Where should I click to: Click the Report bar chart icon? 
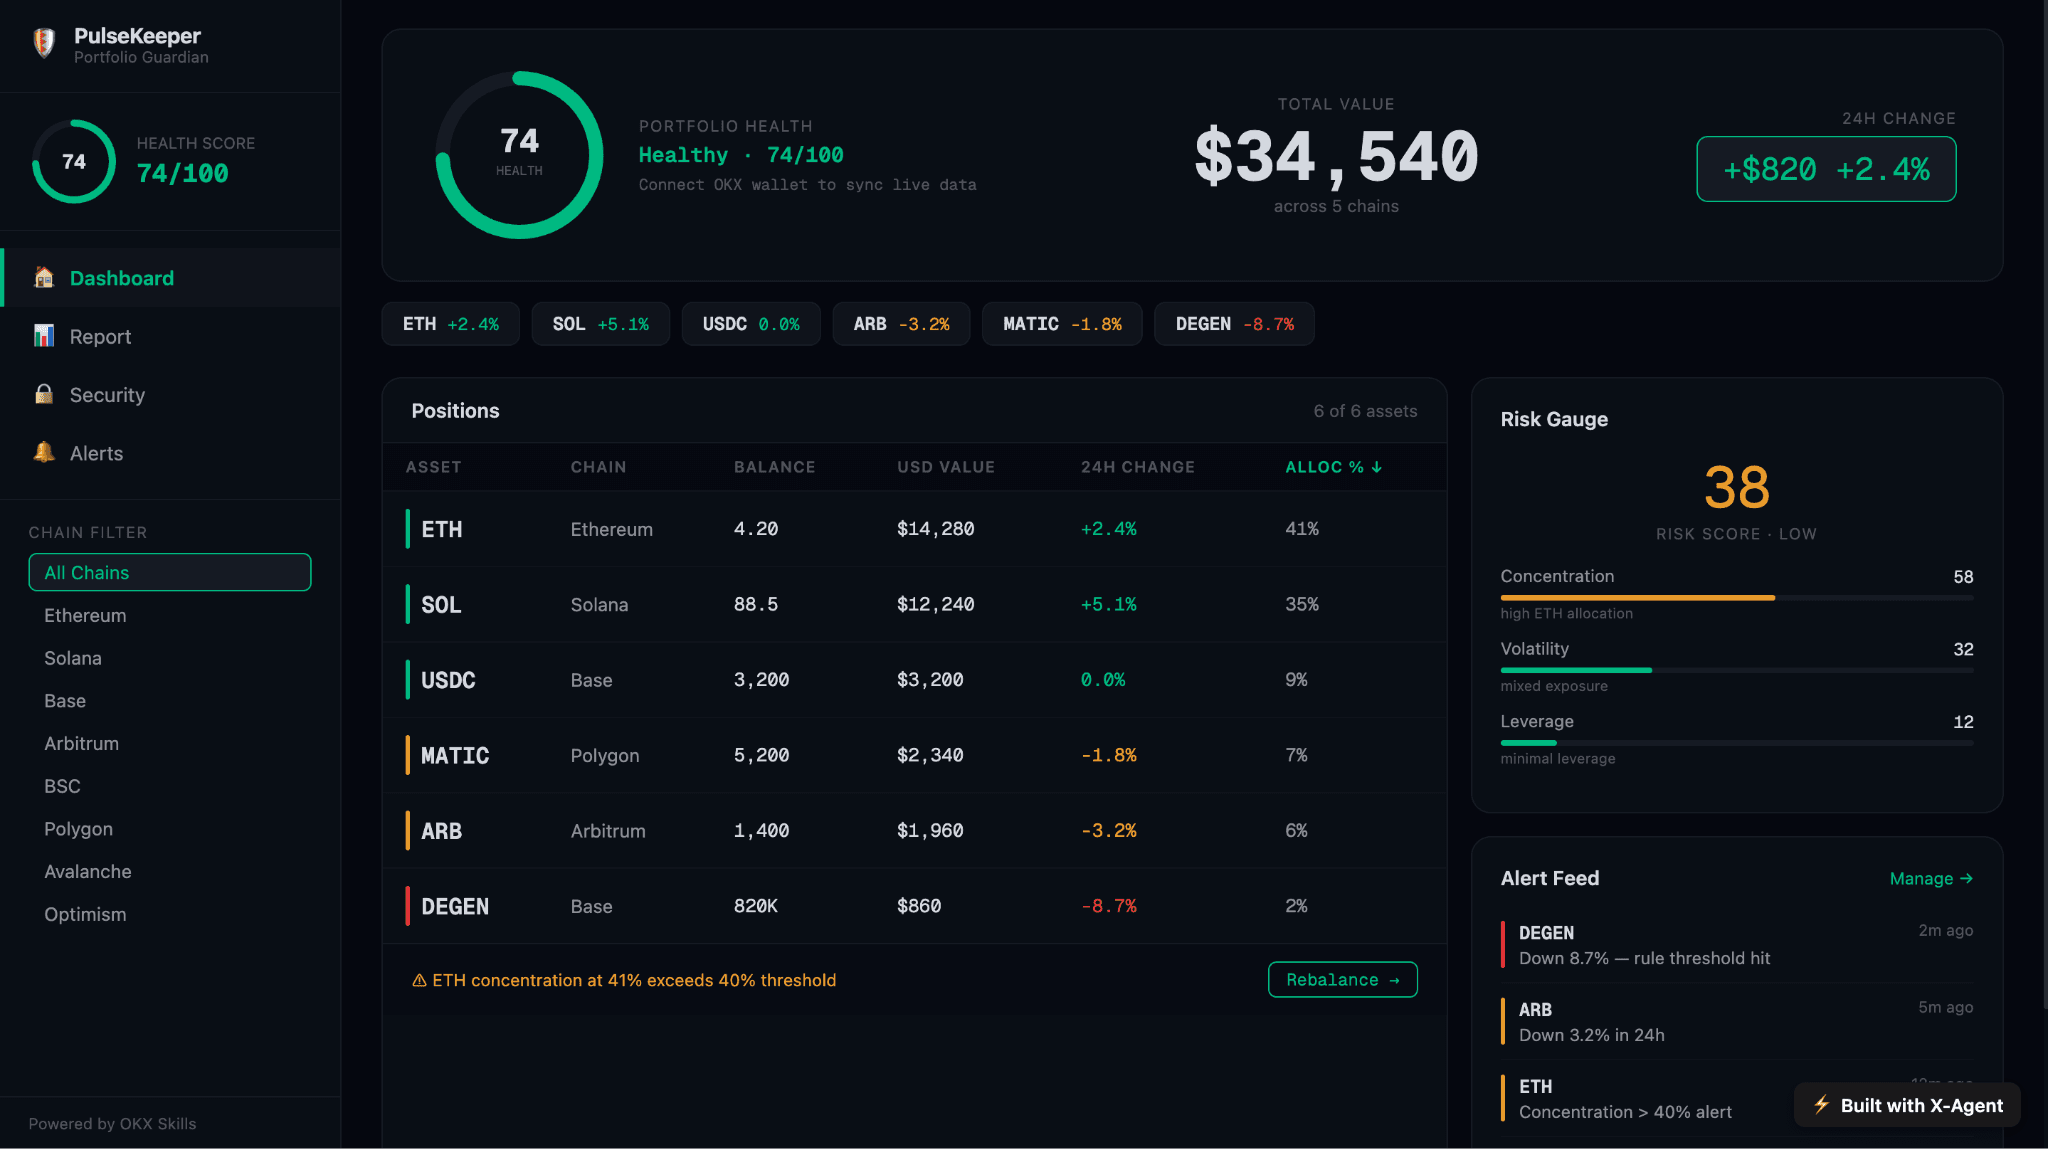44,336
